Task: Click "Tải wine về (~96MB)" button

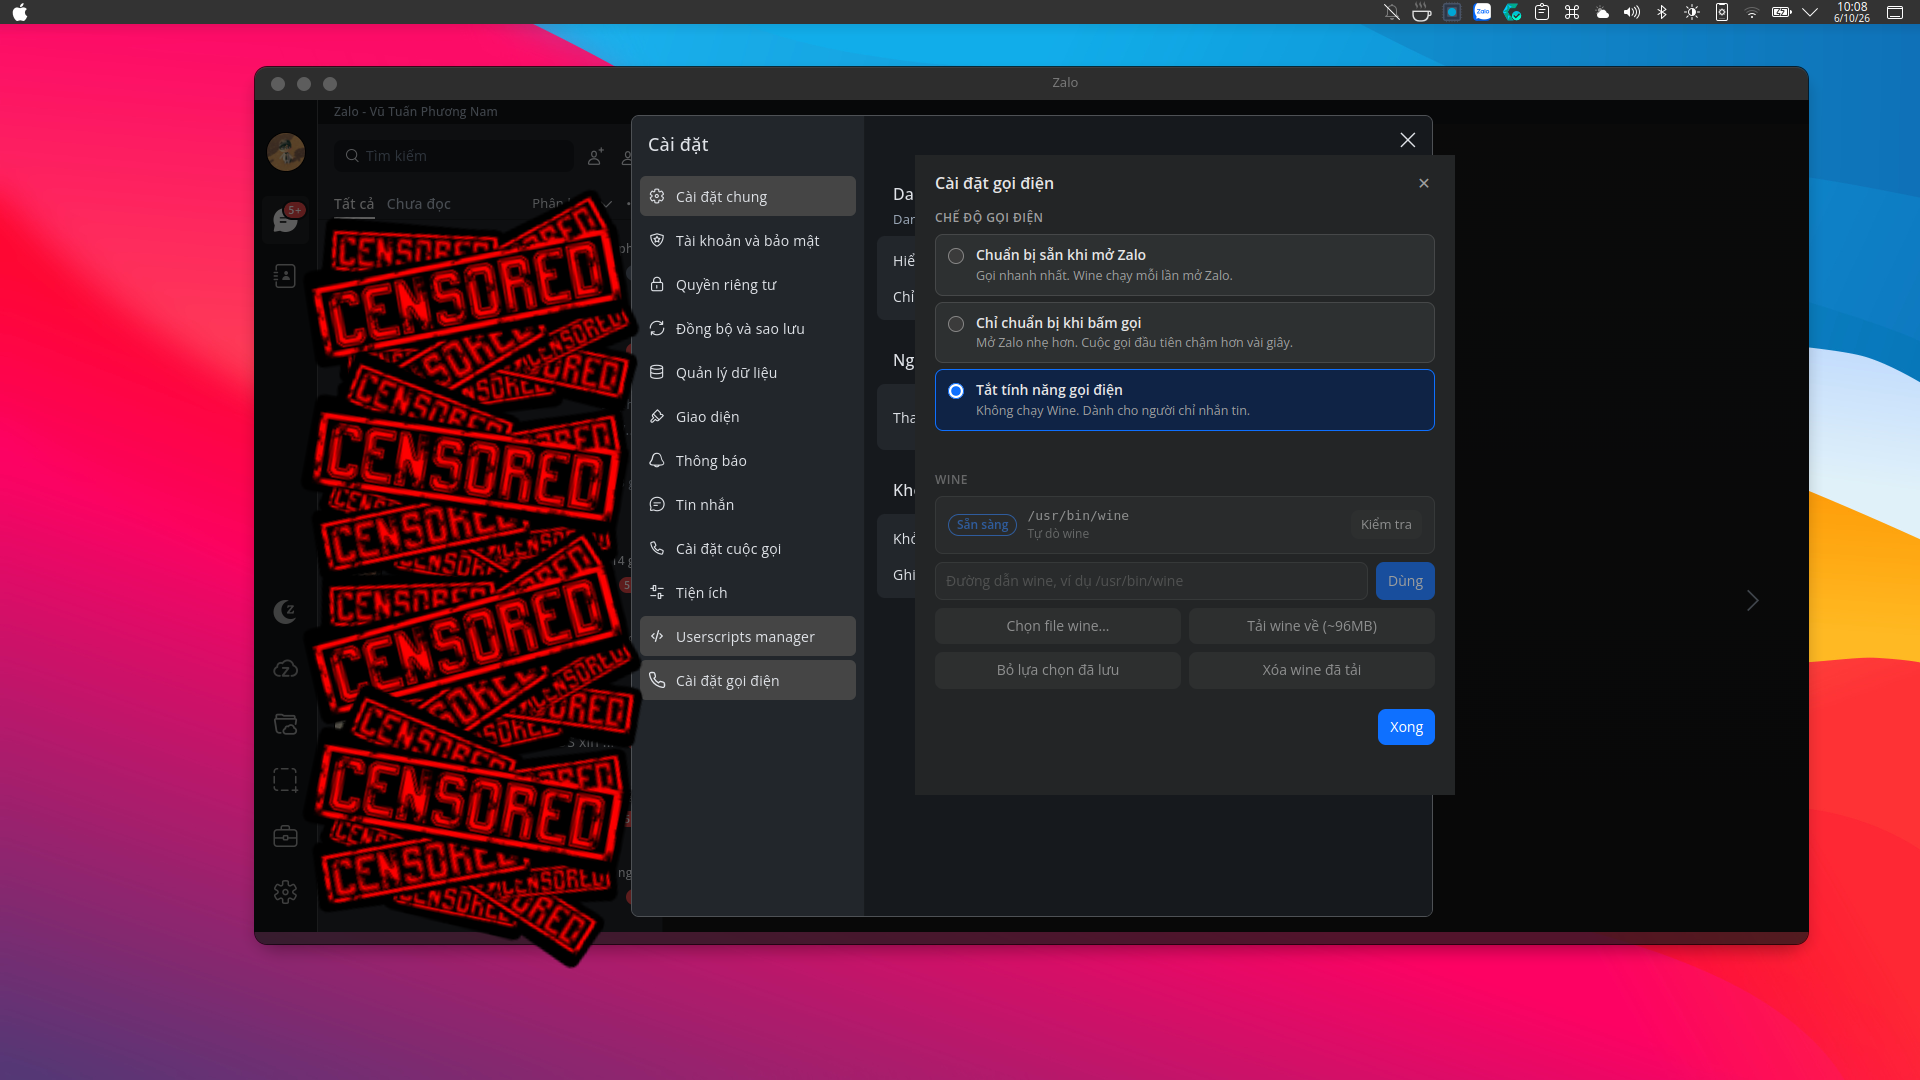Action: (x=1311, y=626)
